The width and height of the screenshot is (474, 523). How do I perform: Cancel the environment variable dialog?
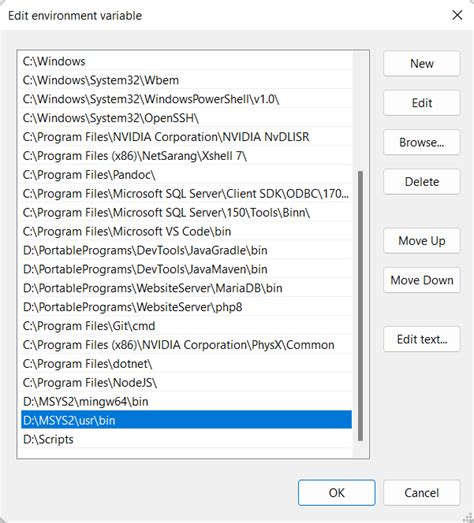(x=422, y=493)
